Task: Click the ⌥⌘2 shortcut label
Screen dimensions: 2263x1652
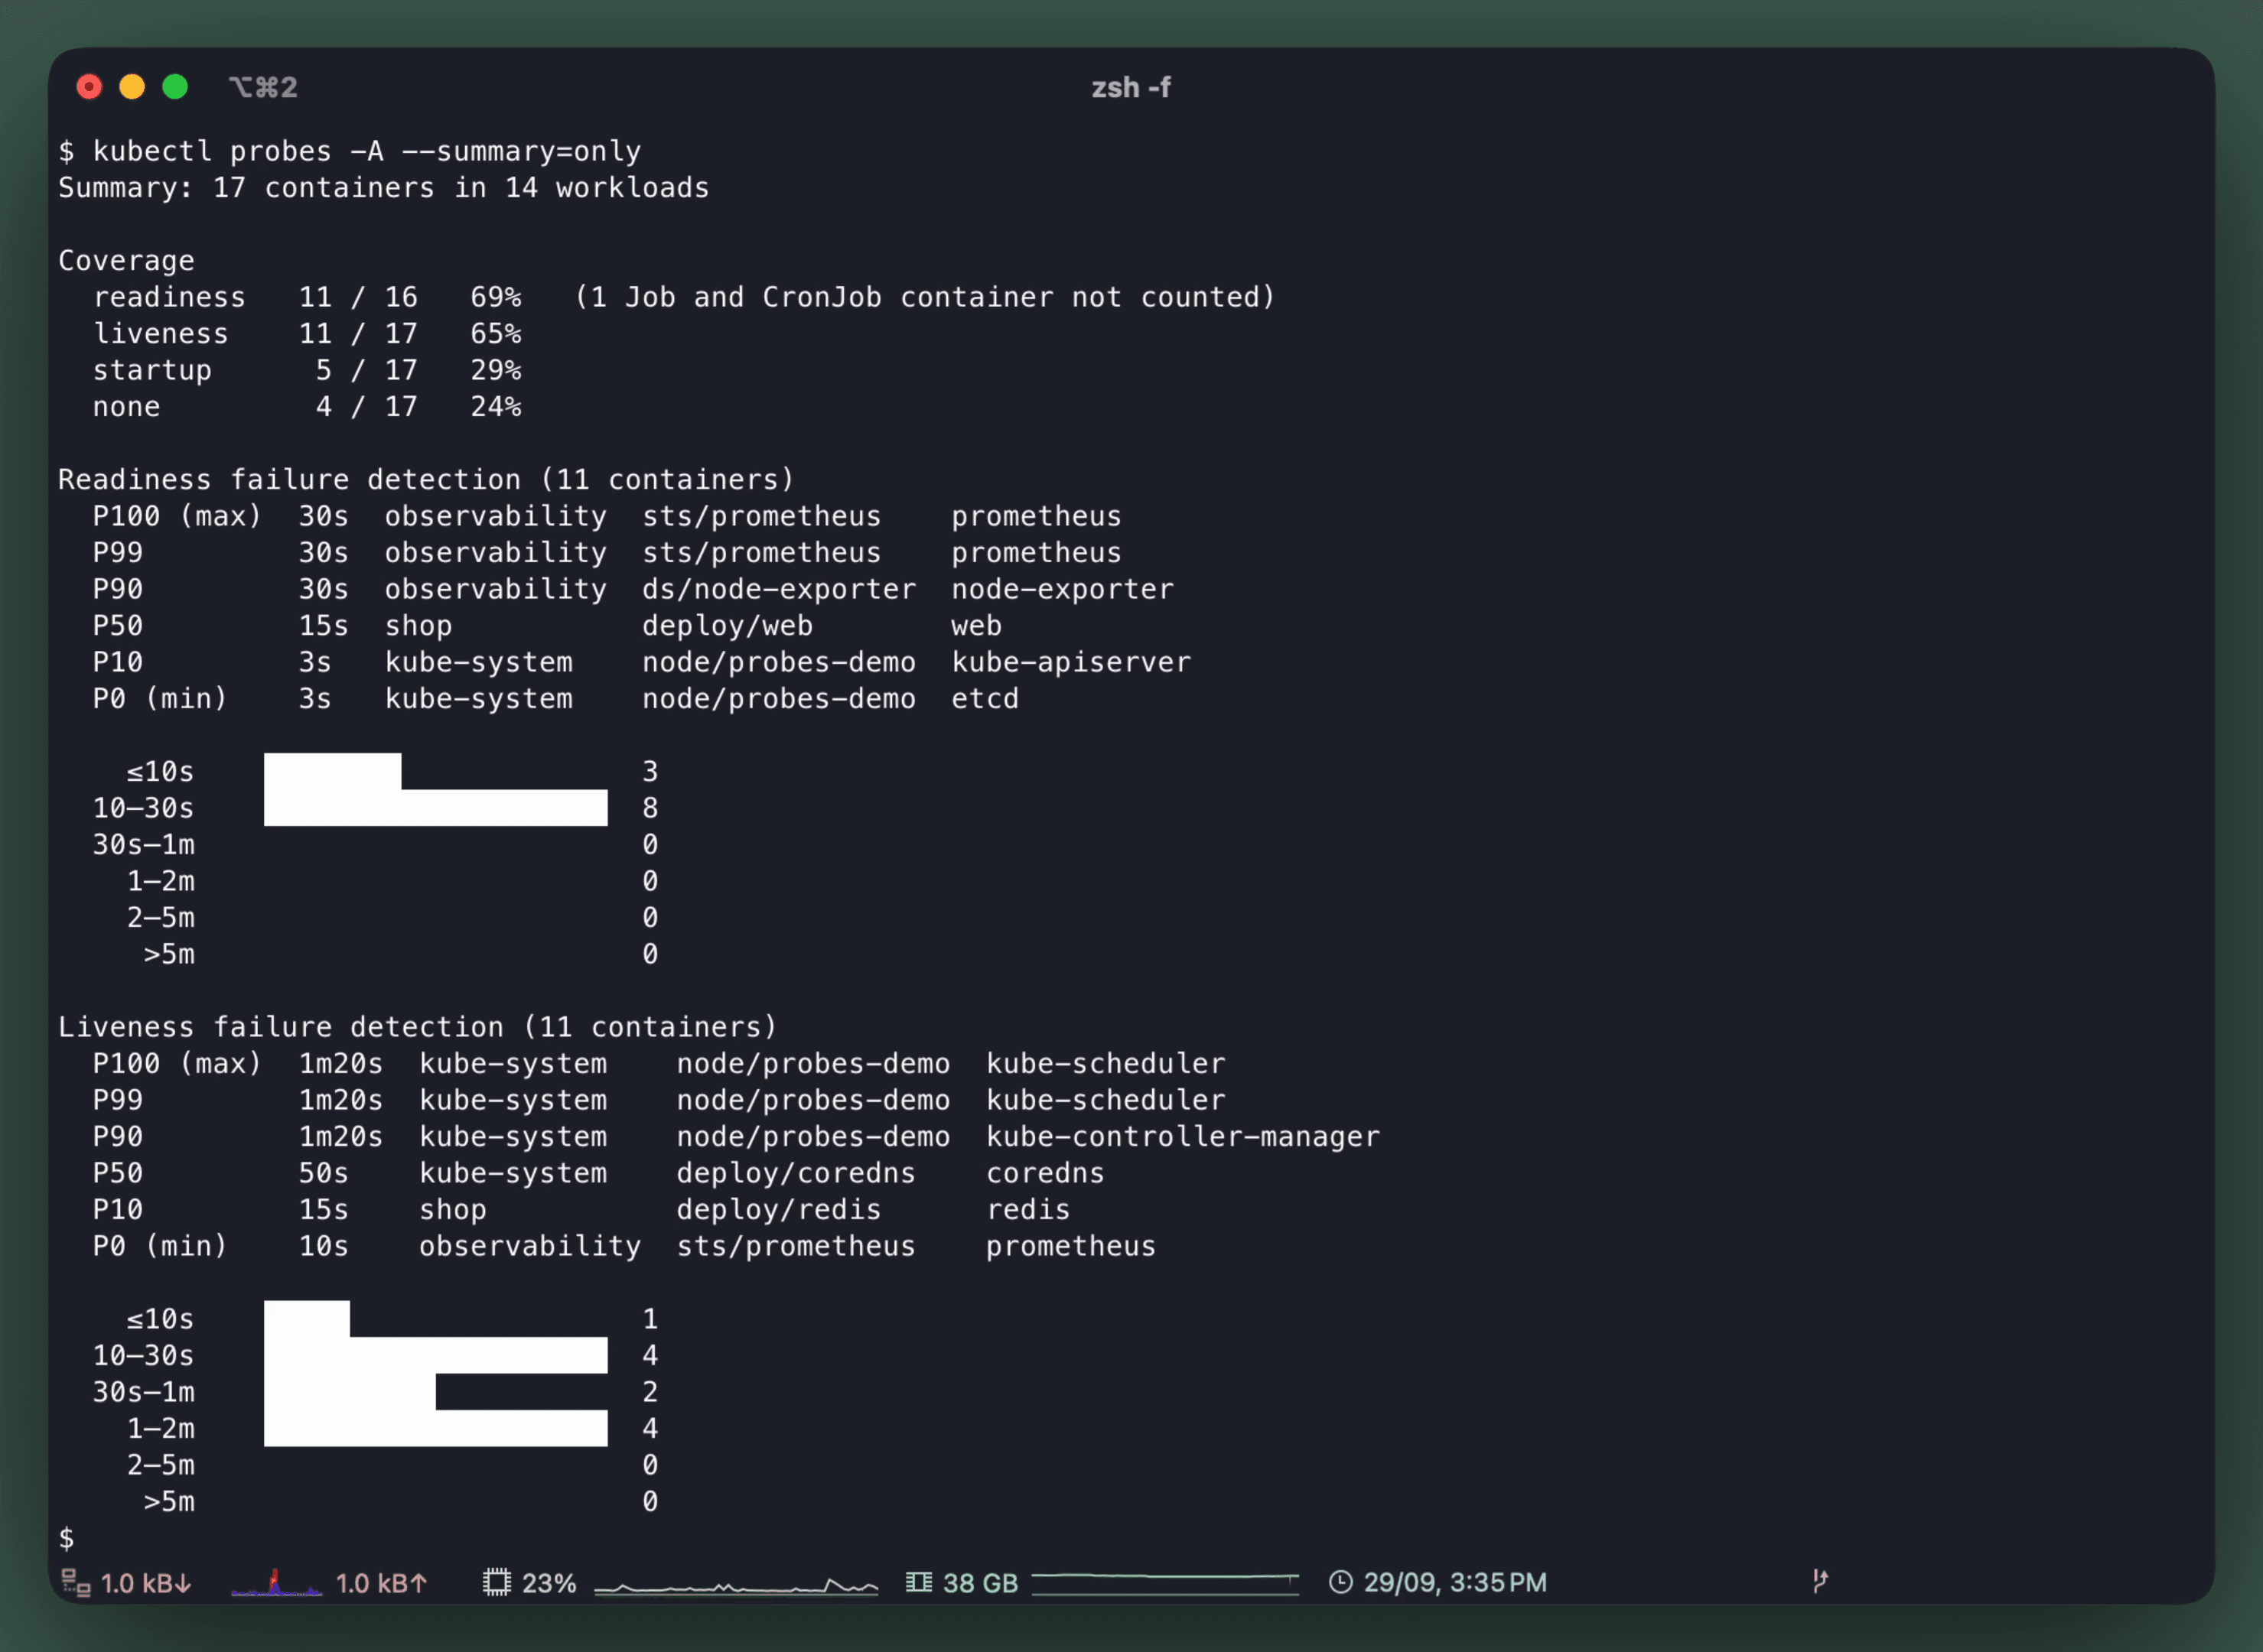Action: coord(263,88)
